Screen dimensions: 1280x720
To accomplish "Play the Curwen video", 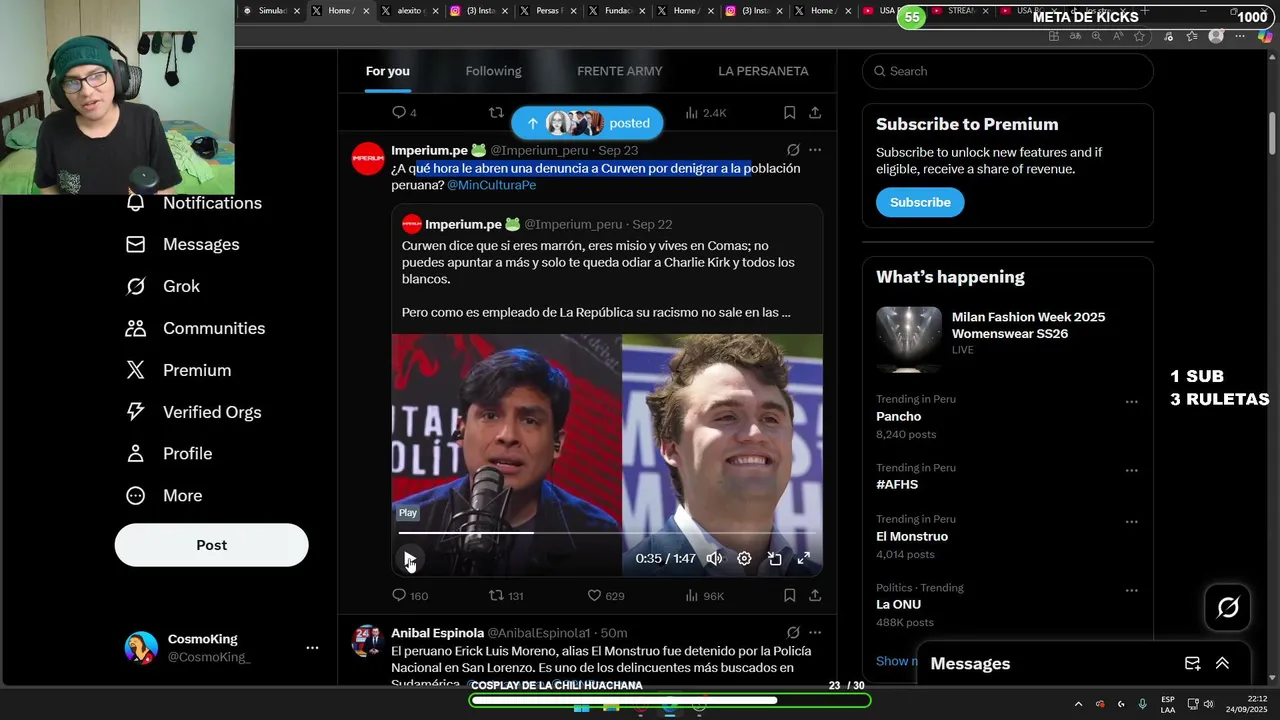I will tap(410, 559).
